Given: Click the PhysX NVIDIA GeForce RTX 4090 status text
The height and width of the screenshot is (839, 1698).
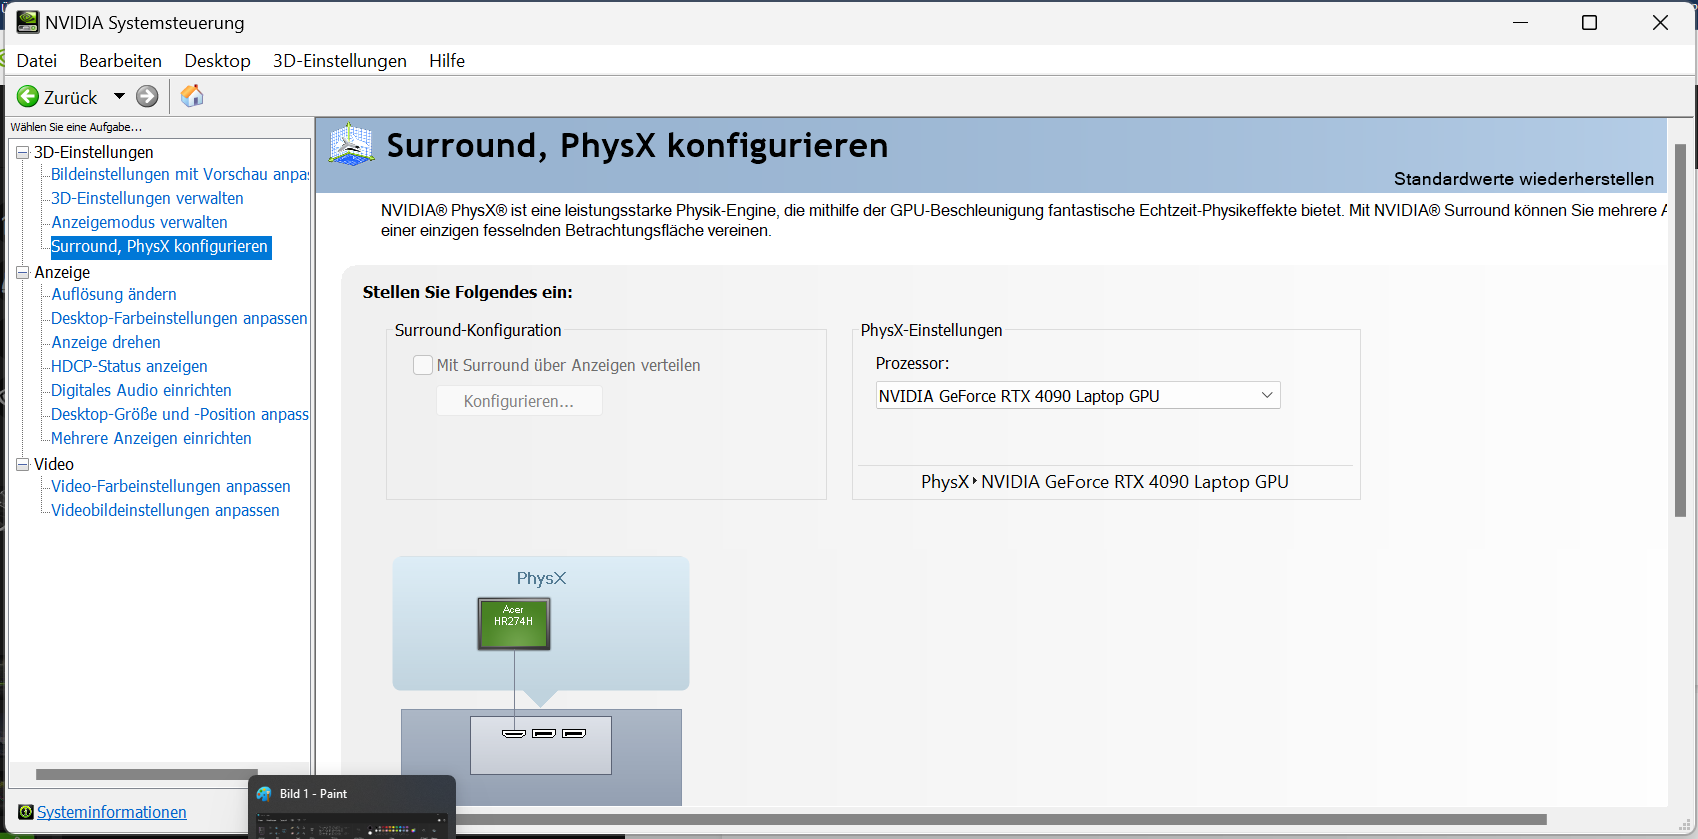Looking at the screenshot, I should (x=1105, y=482).
